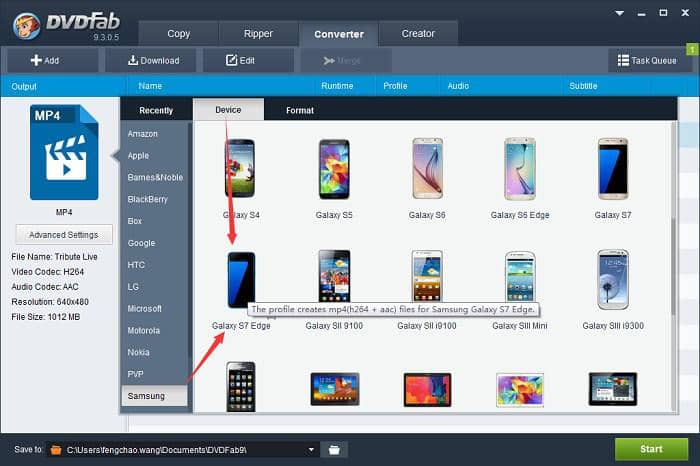Image resolution: width=700 pixels, height=466 pixels.
Task: Click the Subtitle column header
Action: [x=583, y=86]
